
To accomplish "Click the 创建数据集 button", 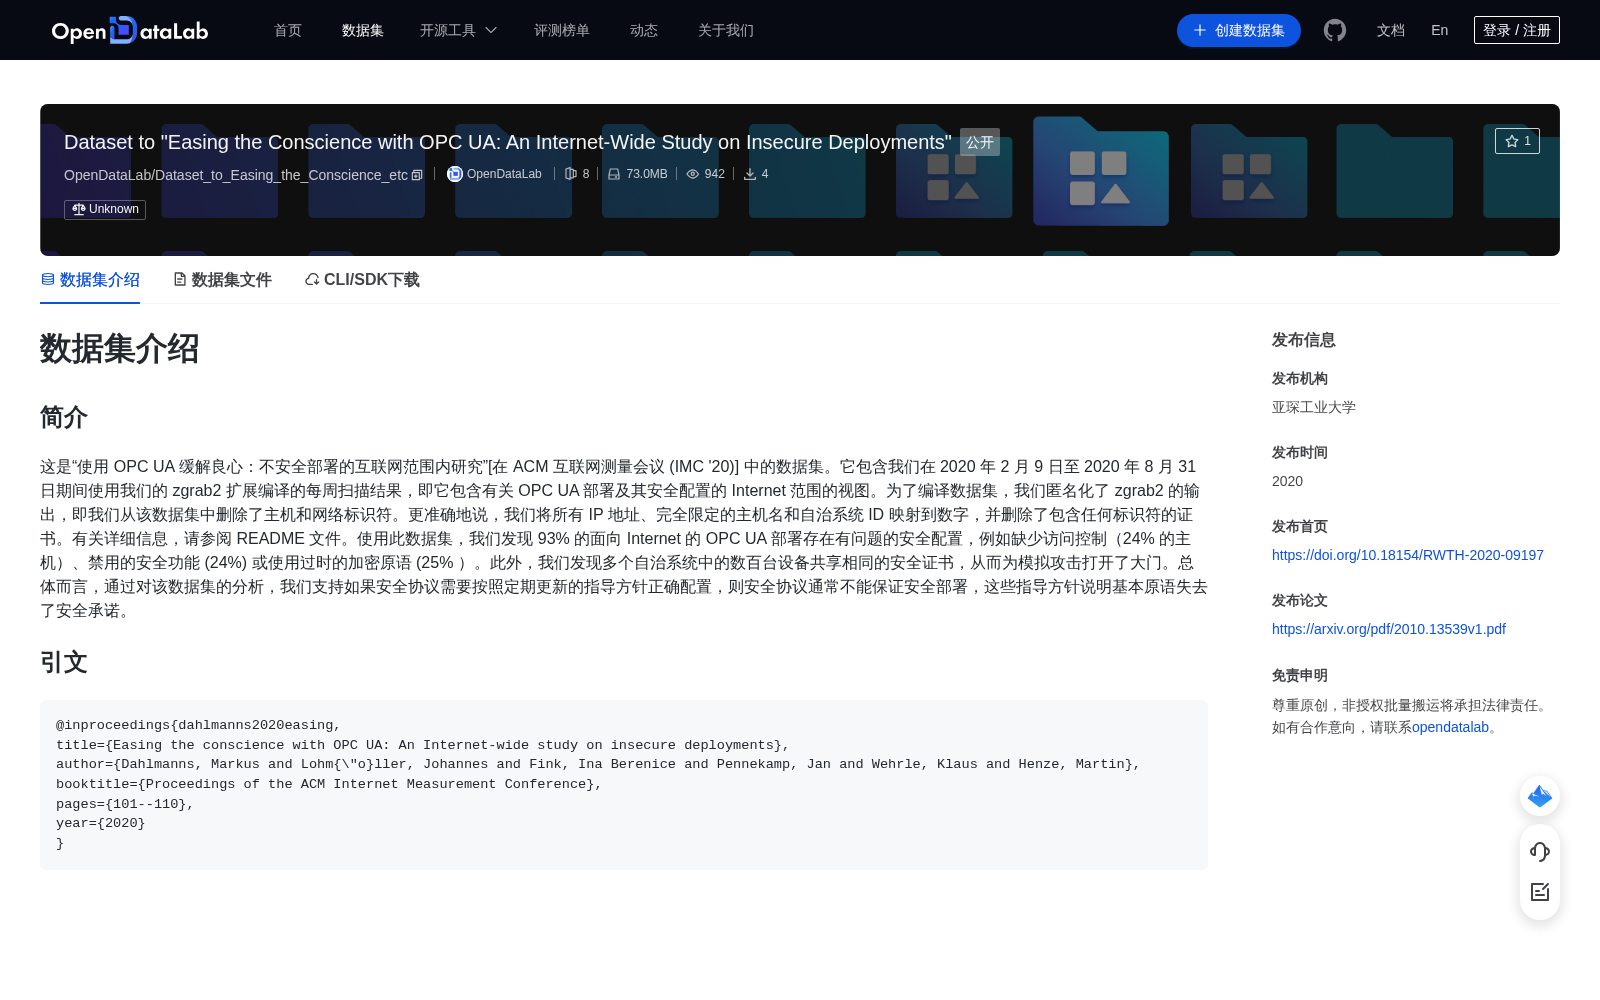I will click(1239, 30).
